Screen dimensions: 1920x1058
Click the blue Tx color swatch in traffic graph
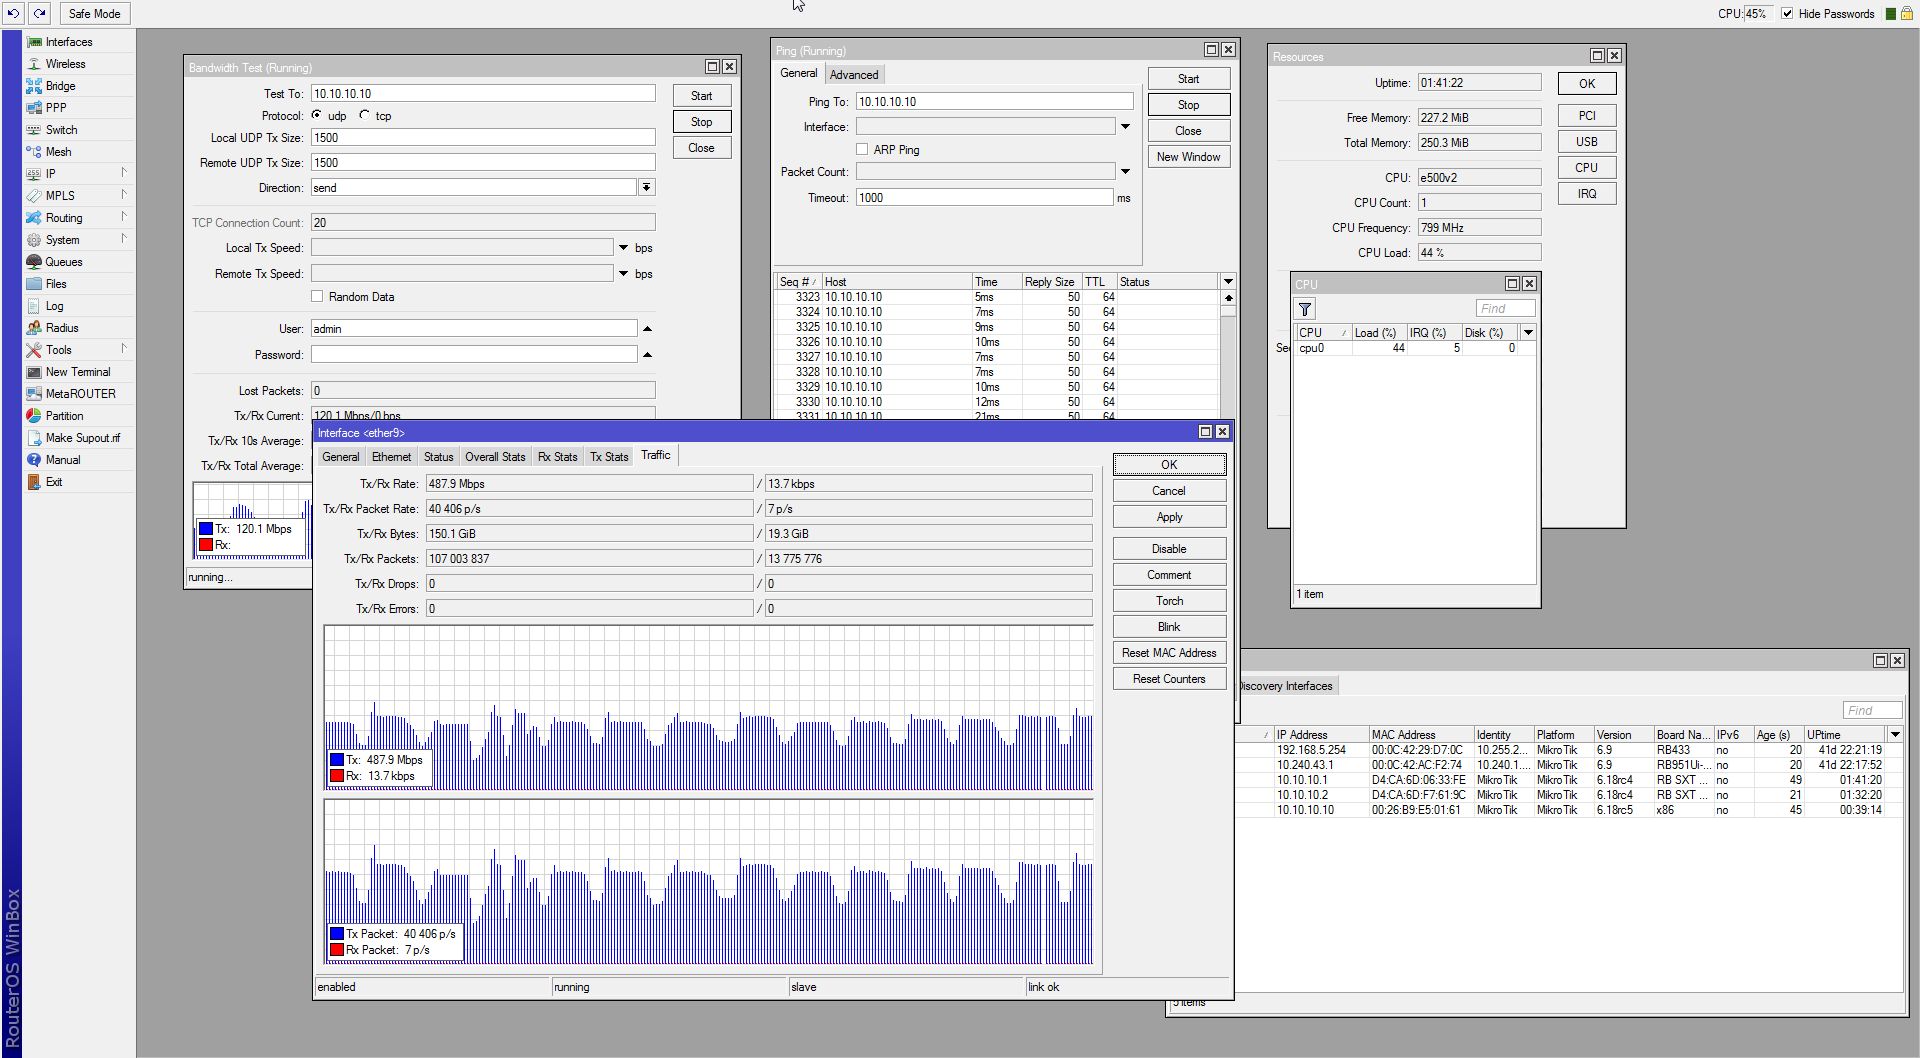337,760
